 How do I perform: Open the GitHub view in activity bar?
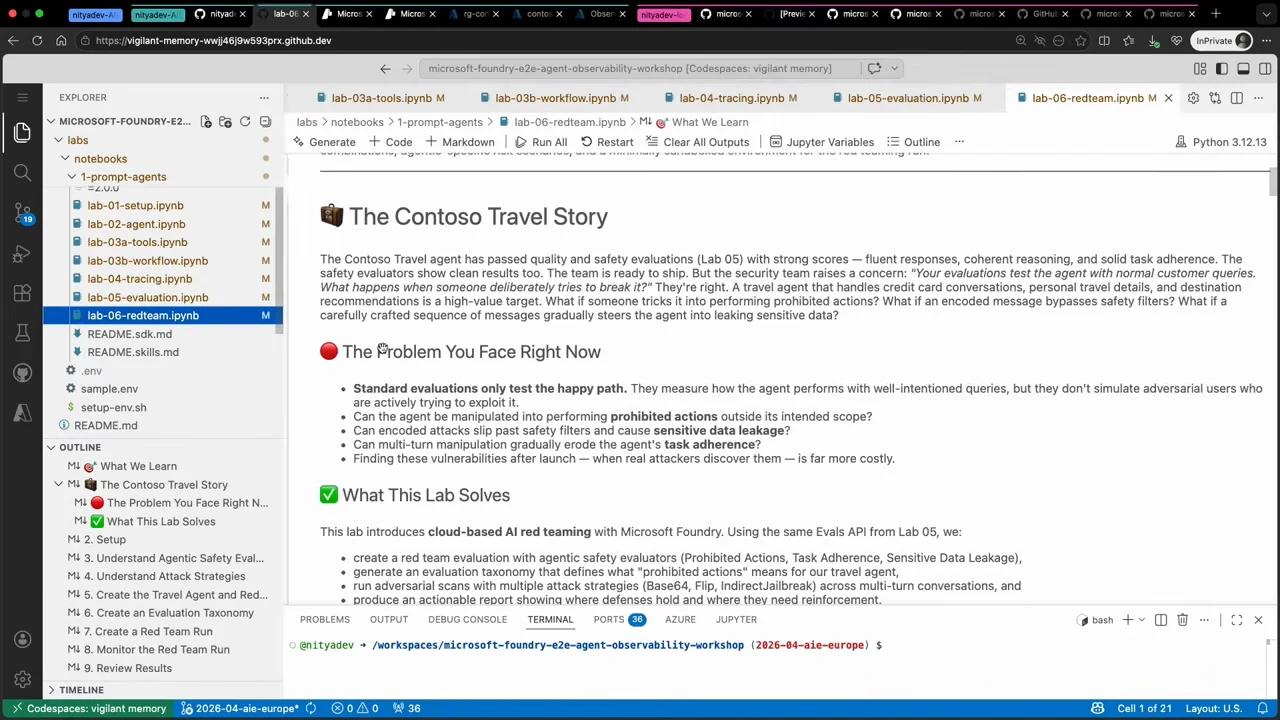point(22,373)
